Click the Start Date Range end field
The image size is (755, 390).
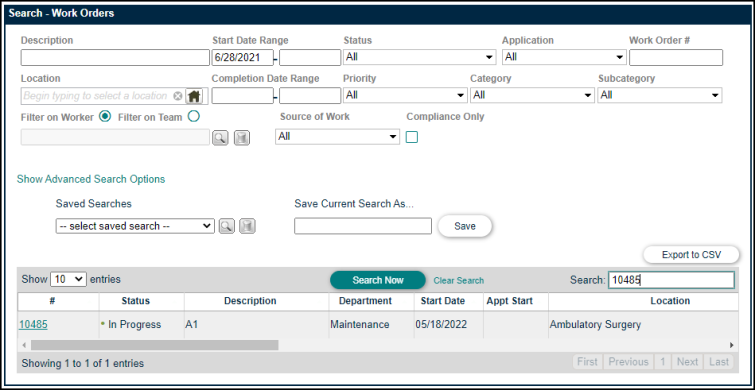[310, 58]
